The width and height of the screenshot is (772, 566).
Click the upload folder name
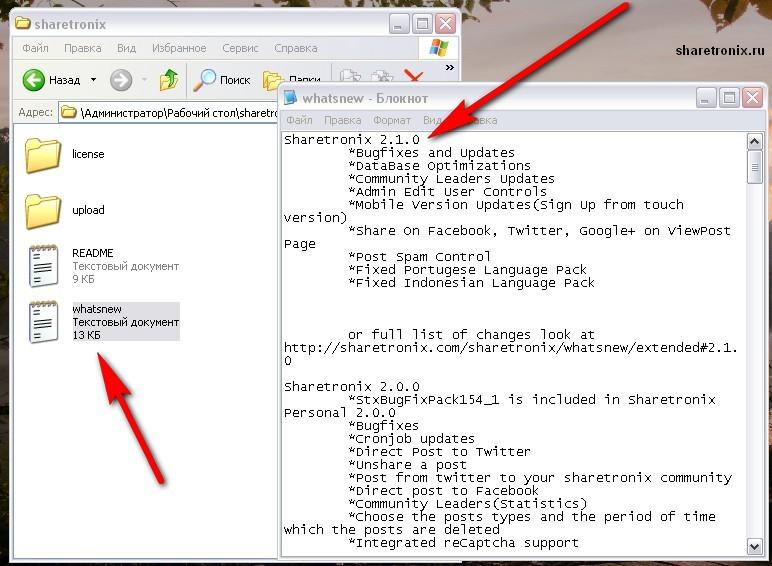click(x=88, y=210)
